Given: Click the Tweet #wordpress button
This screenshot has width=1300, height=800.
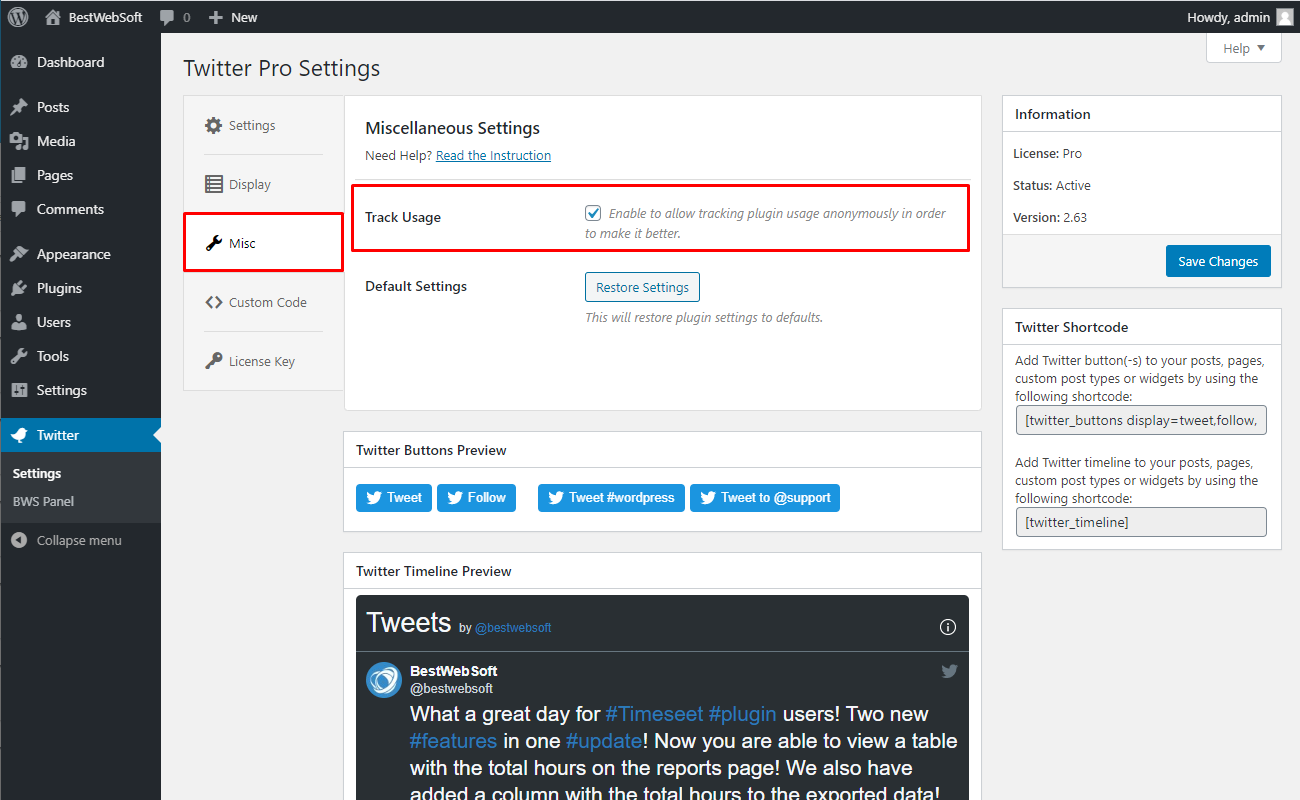Looking at the screenshot, I should click(x=611, y=498).
